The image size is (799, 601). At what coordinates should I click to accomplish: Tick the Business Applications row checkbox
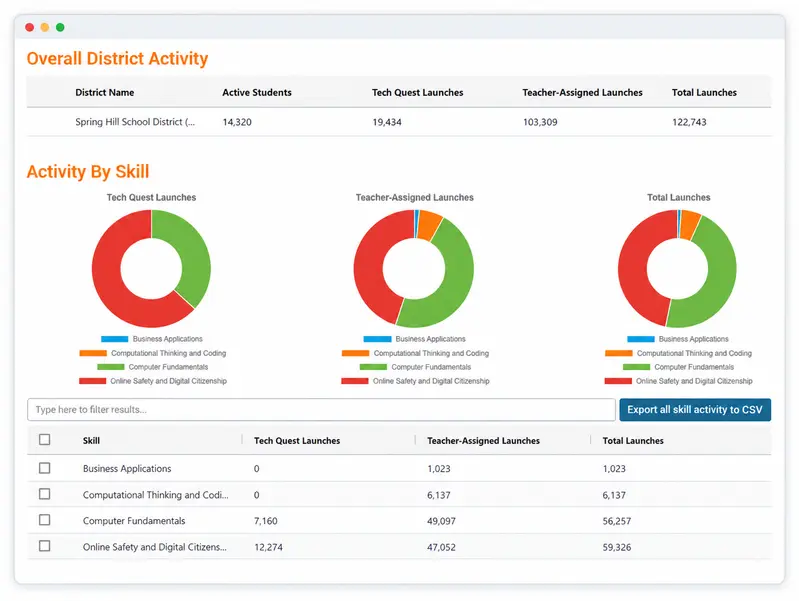pyautogui.click(x=45, y=468)
